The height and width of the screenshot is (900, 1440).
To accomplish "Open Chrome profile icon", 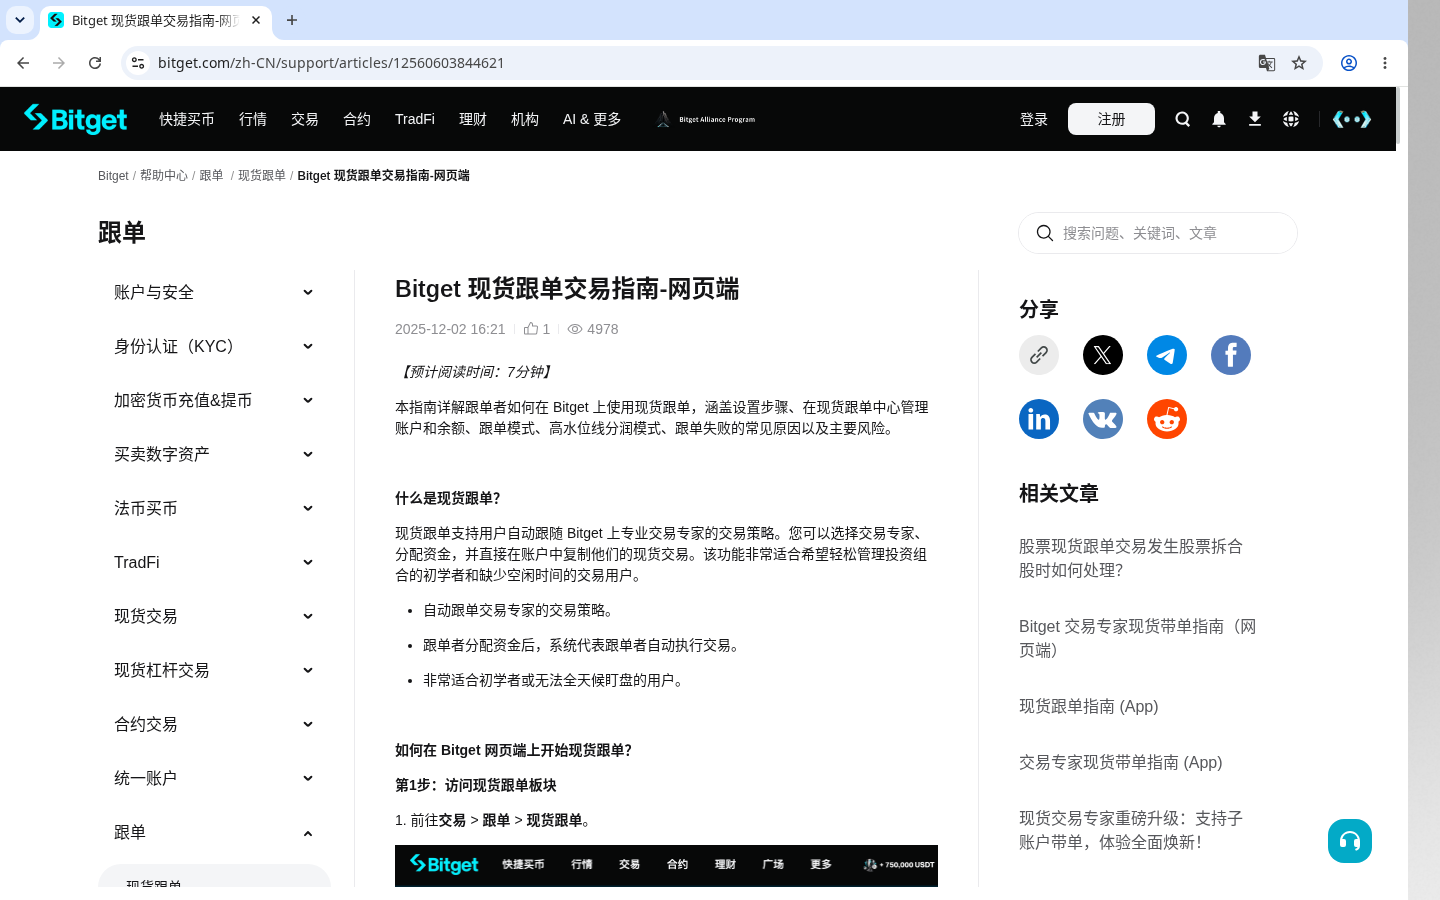I will (1349, 63).
